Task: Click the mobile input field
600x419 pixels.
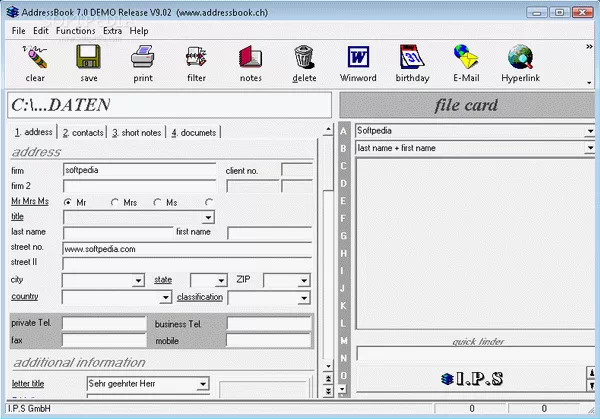Action: 269,340
